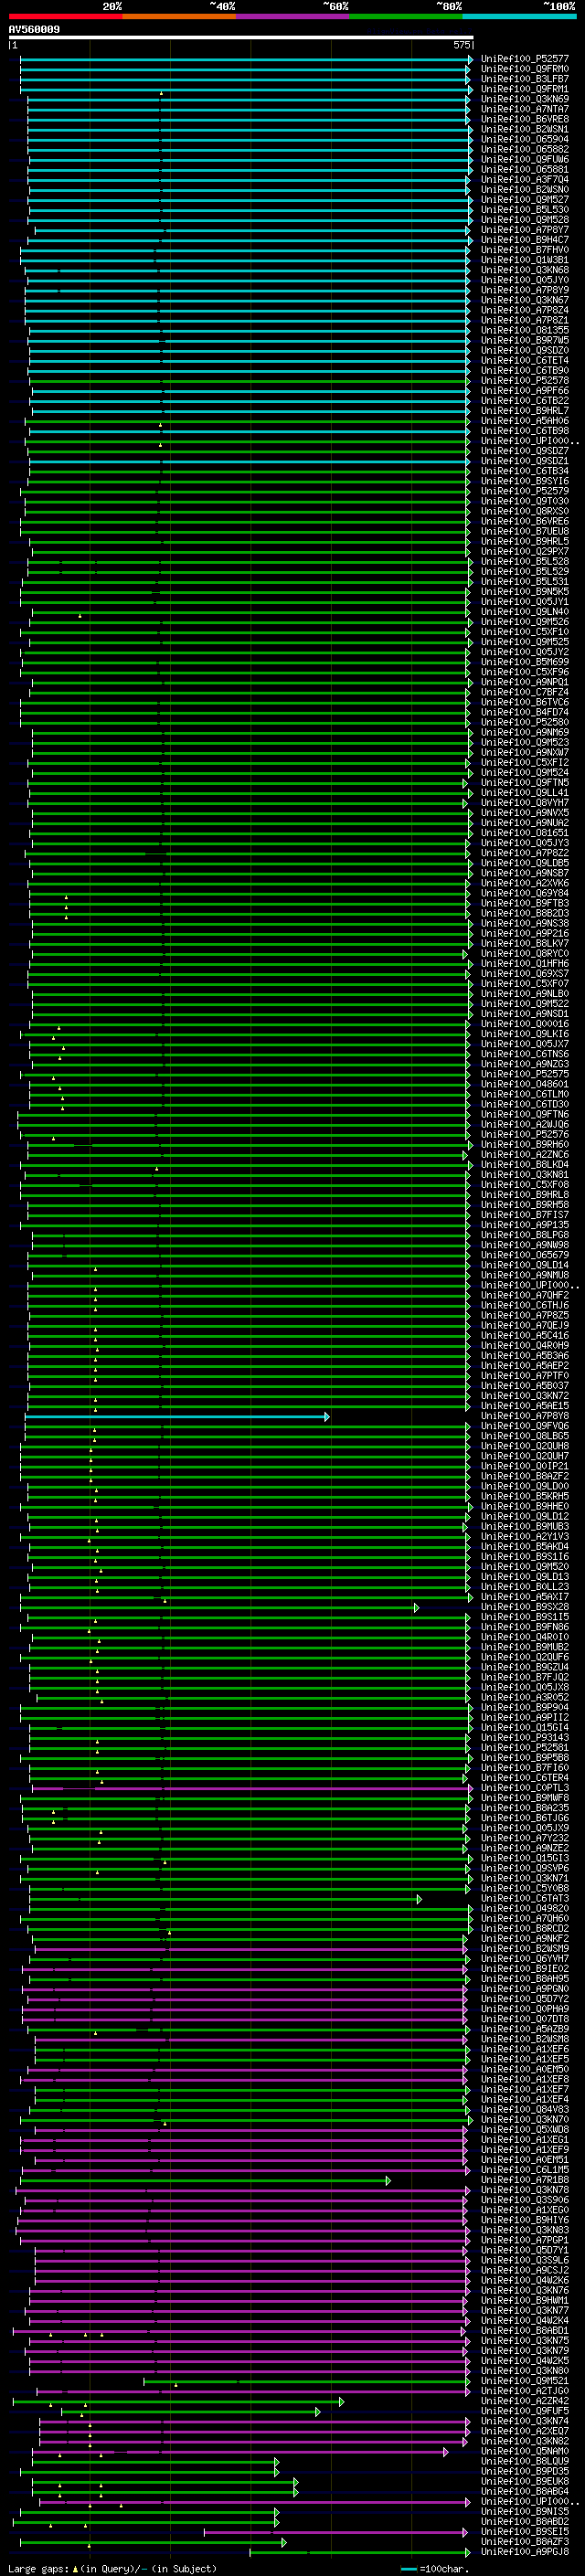This screenshot has height=2576, width=585.
Task: Select the UniRef100_A7QHF2 label
Action: (x=525, y=1295)
